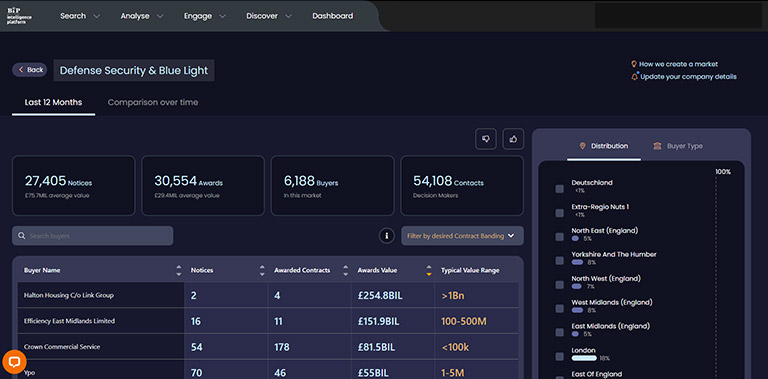
Task: Click the BiP intelligence platform logo
Action: tap(20, 16)
